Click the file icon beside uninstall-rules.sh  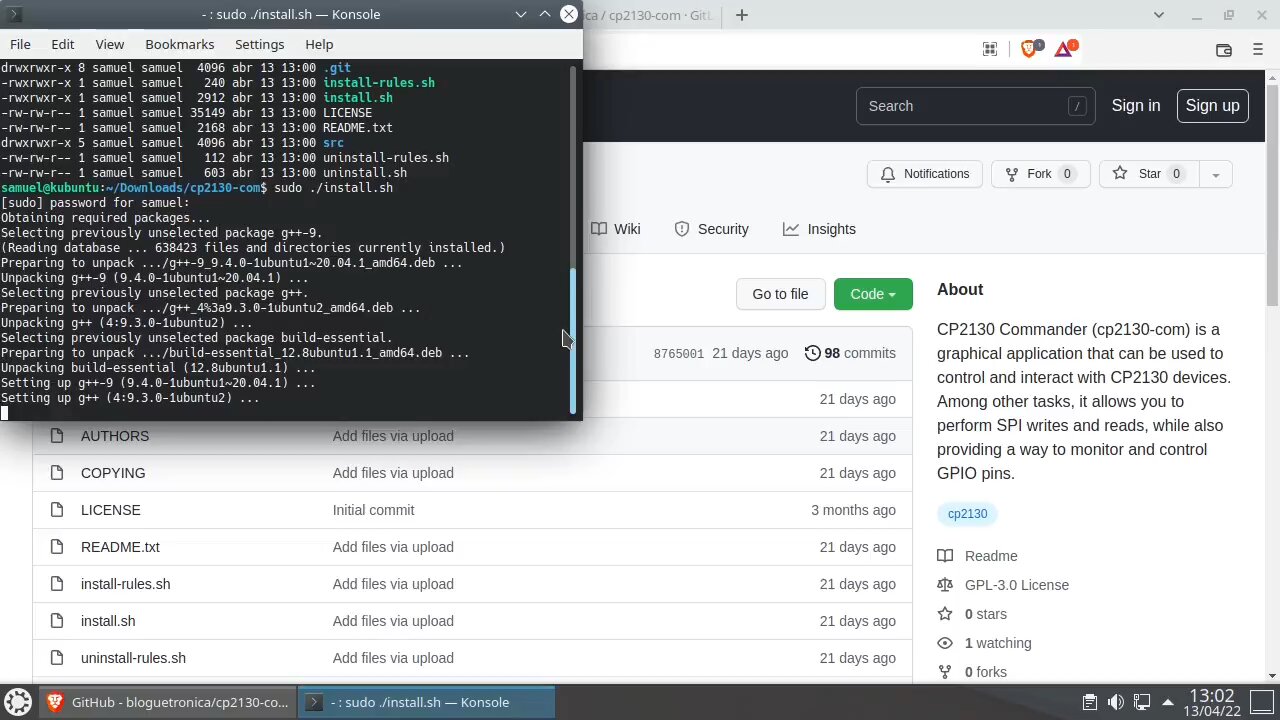(56, 658)
